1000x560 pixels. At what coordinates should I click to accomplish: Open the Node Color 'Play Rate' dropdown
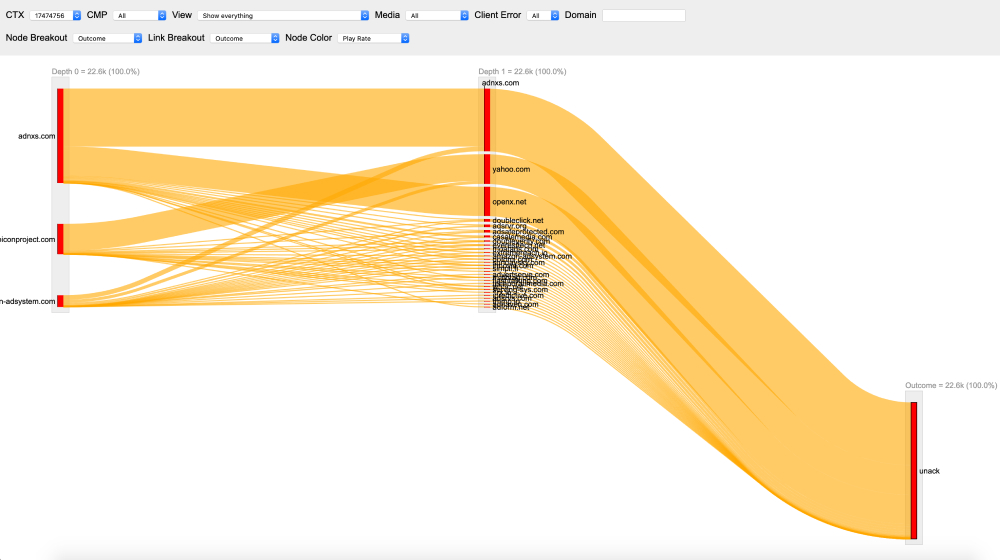tap(375, 38)
